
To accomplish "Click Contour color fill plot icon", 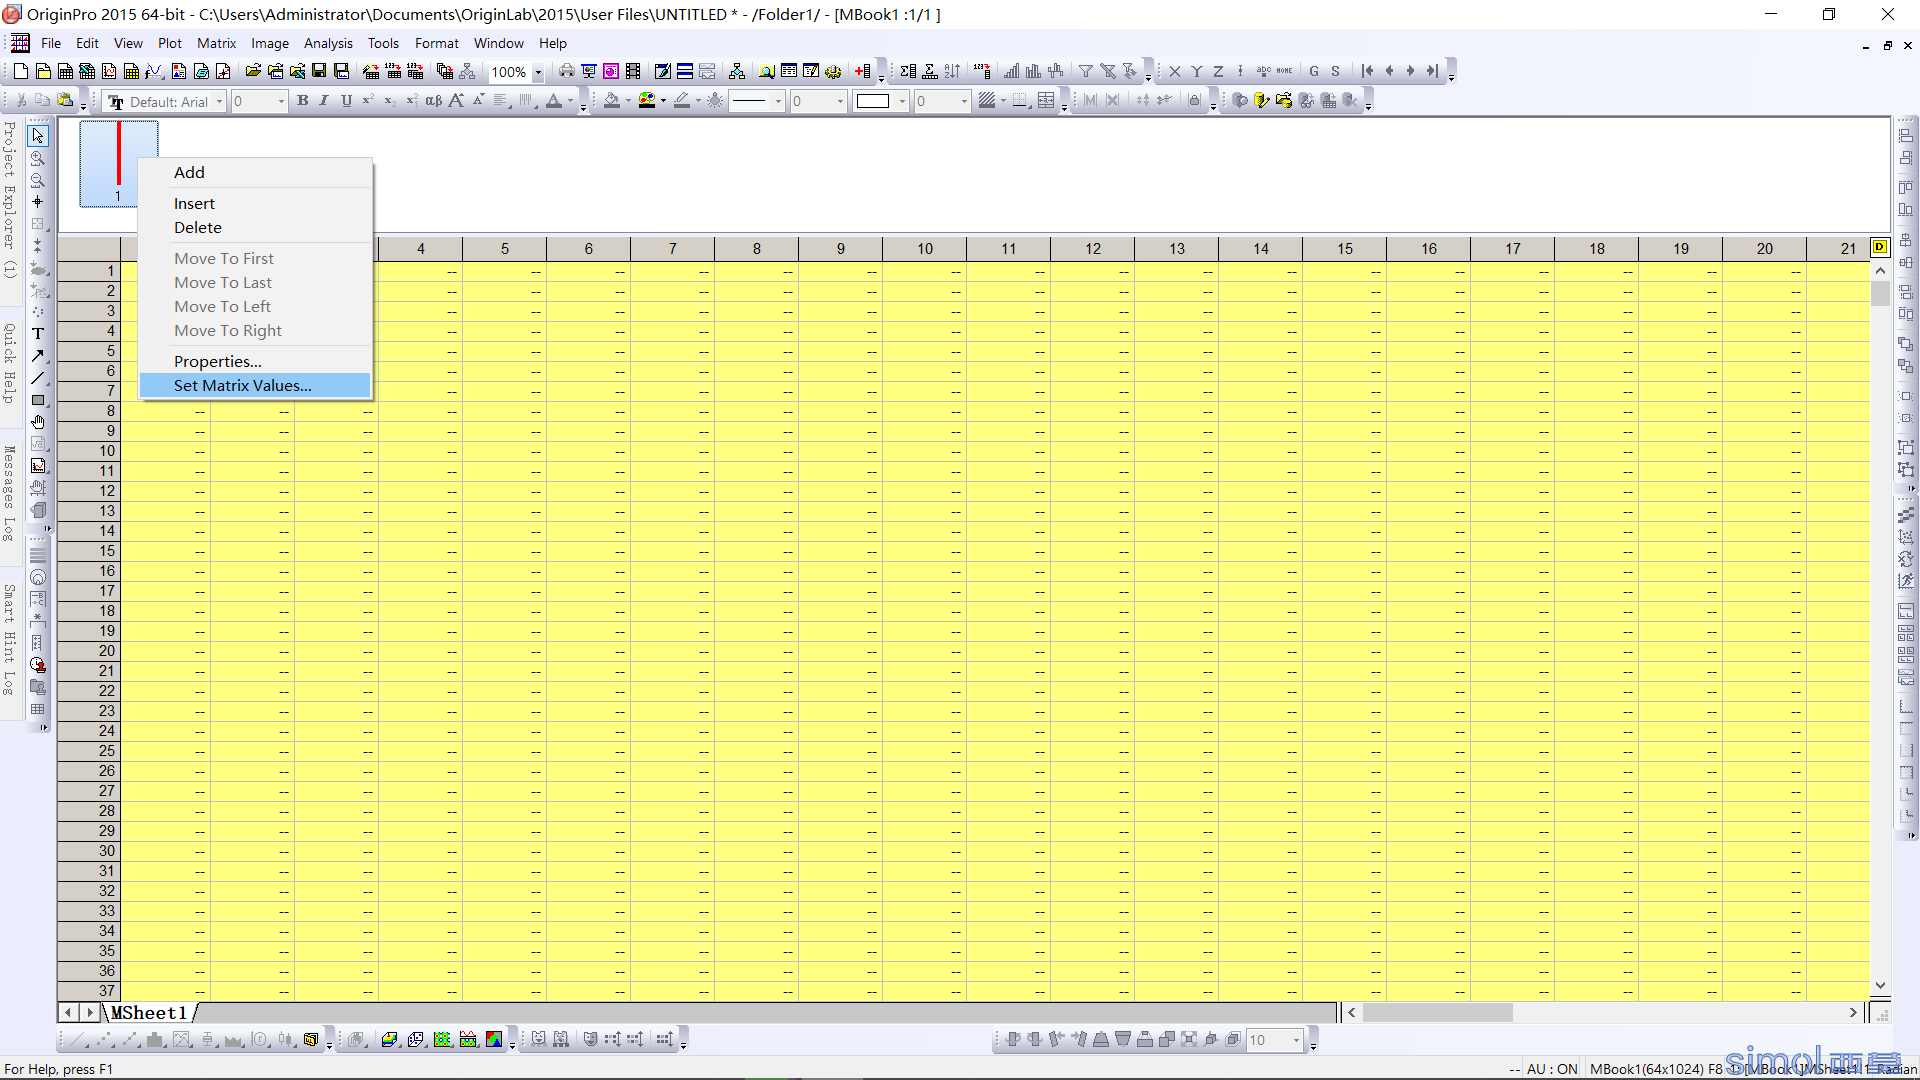I will click(443, 1040).
